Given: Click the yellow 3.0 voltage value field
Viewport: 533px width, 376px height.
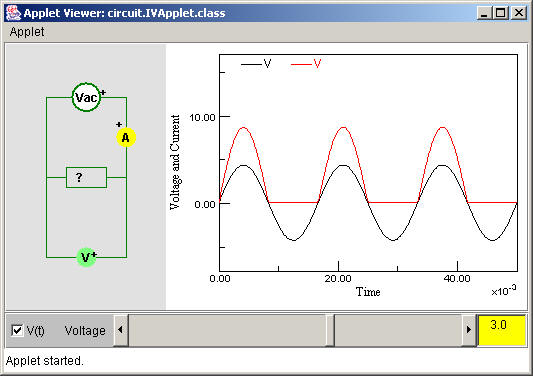Looking at the screenshot, I should coord(501,330).
